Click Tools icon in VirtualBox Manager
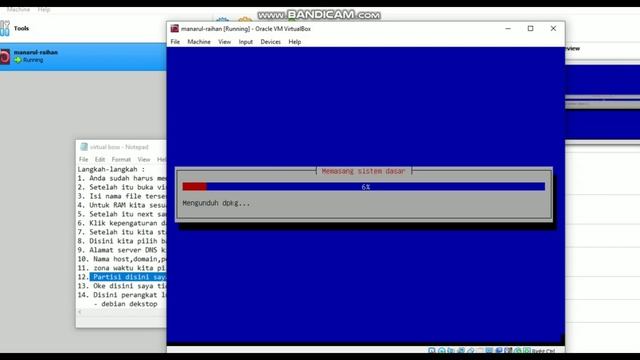The image size is (640, 360). (x=5, y=28)
